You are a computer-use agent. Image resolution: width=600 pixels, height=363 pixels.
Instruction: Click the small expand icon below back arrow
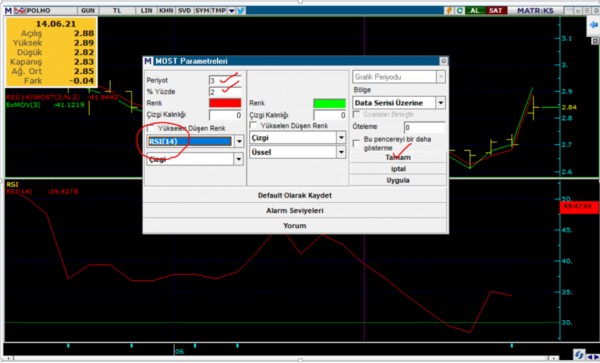click(595, 41)
